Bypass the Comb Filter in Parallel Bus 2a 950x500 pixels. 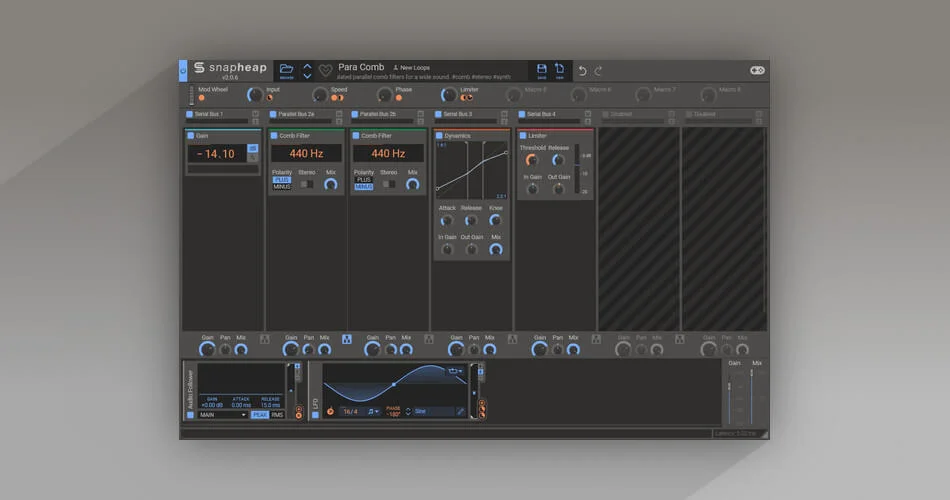[x=274, y=136]
